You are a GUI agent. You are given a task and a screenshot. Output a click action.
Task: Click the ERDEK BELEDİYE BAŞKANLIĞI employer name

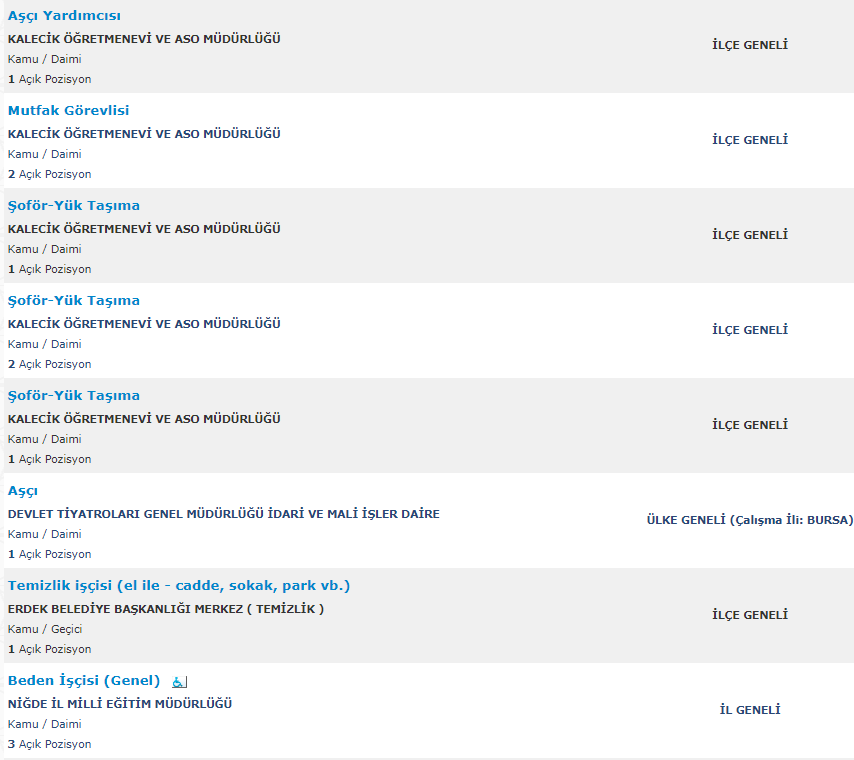pyautogui.click(x=166, y=609)
